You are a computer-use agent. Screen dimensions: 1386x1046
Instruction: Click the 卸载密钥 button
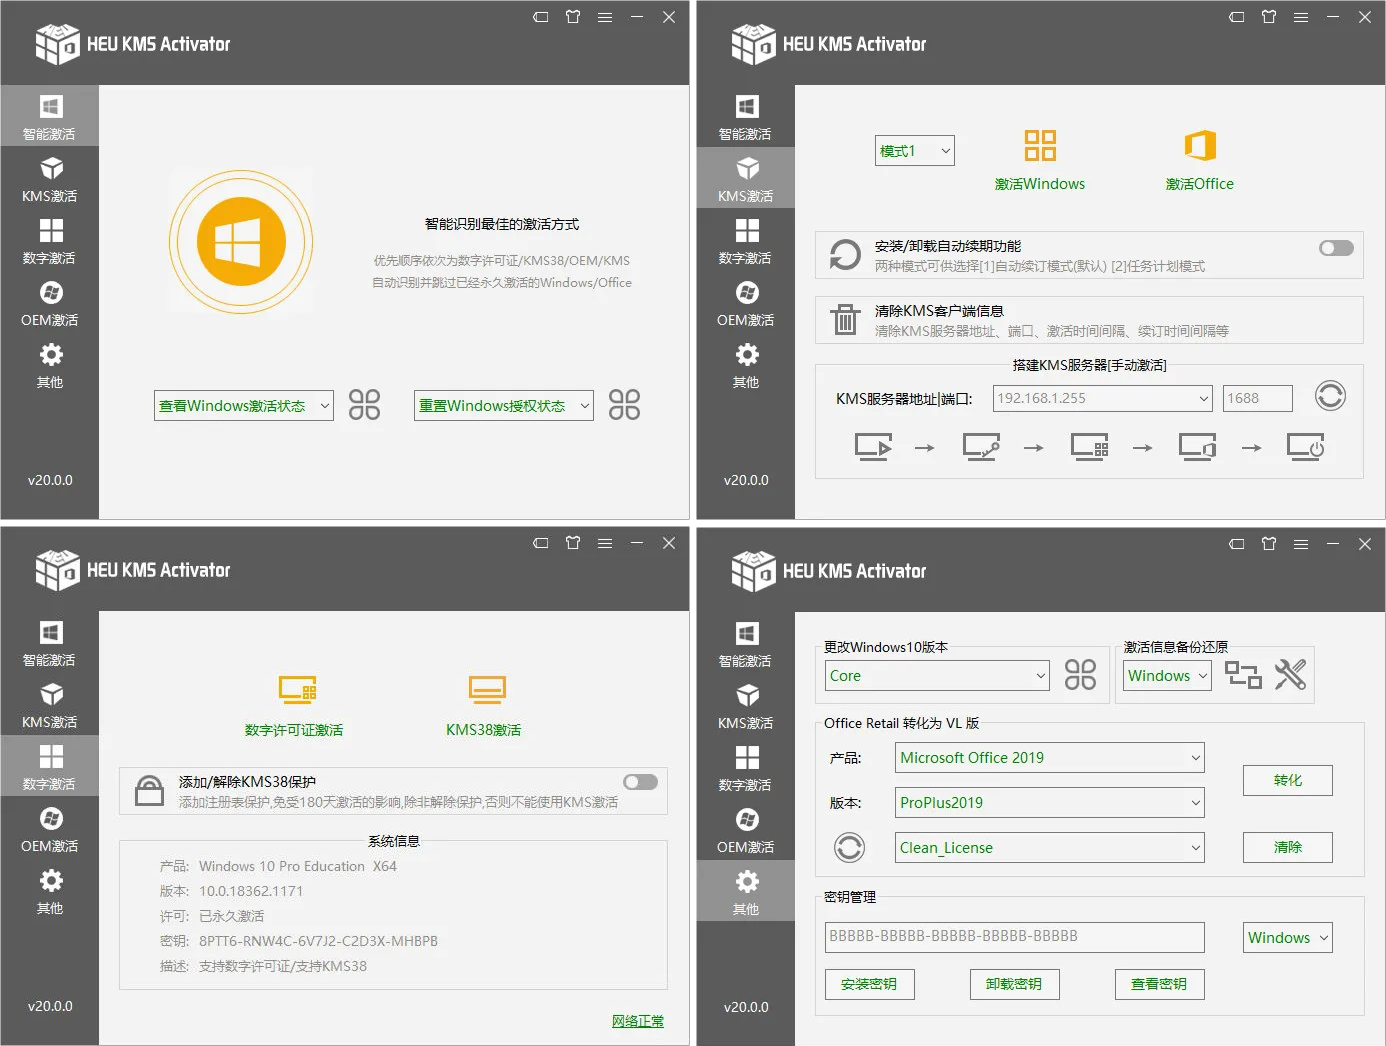(x=1015, y=984)
